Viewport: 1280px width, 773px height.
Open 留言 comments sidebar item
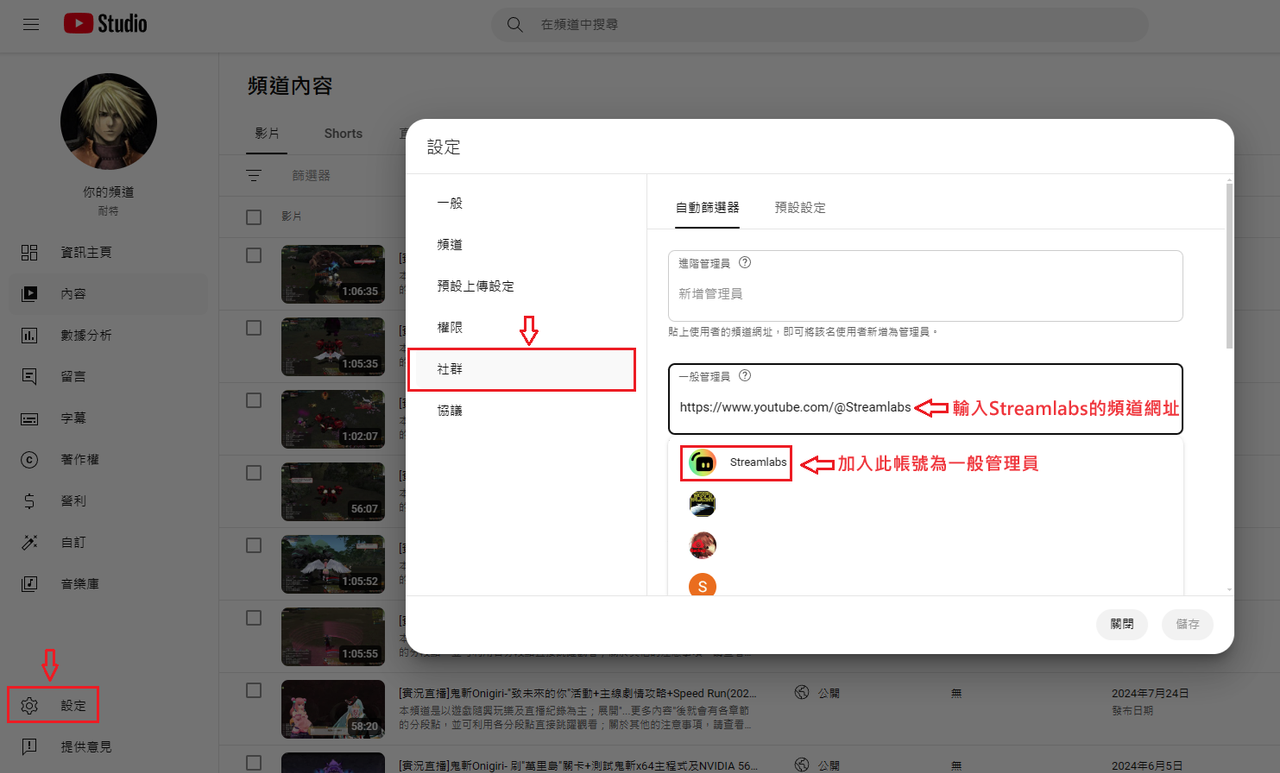[x=109, y=376]
